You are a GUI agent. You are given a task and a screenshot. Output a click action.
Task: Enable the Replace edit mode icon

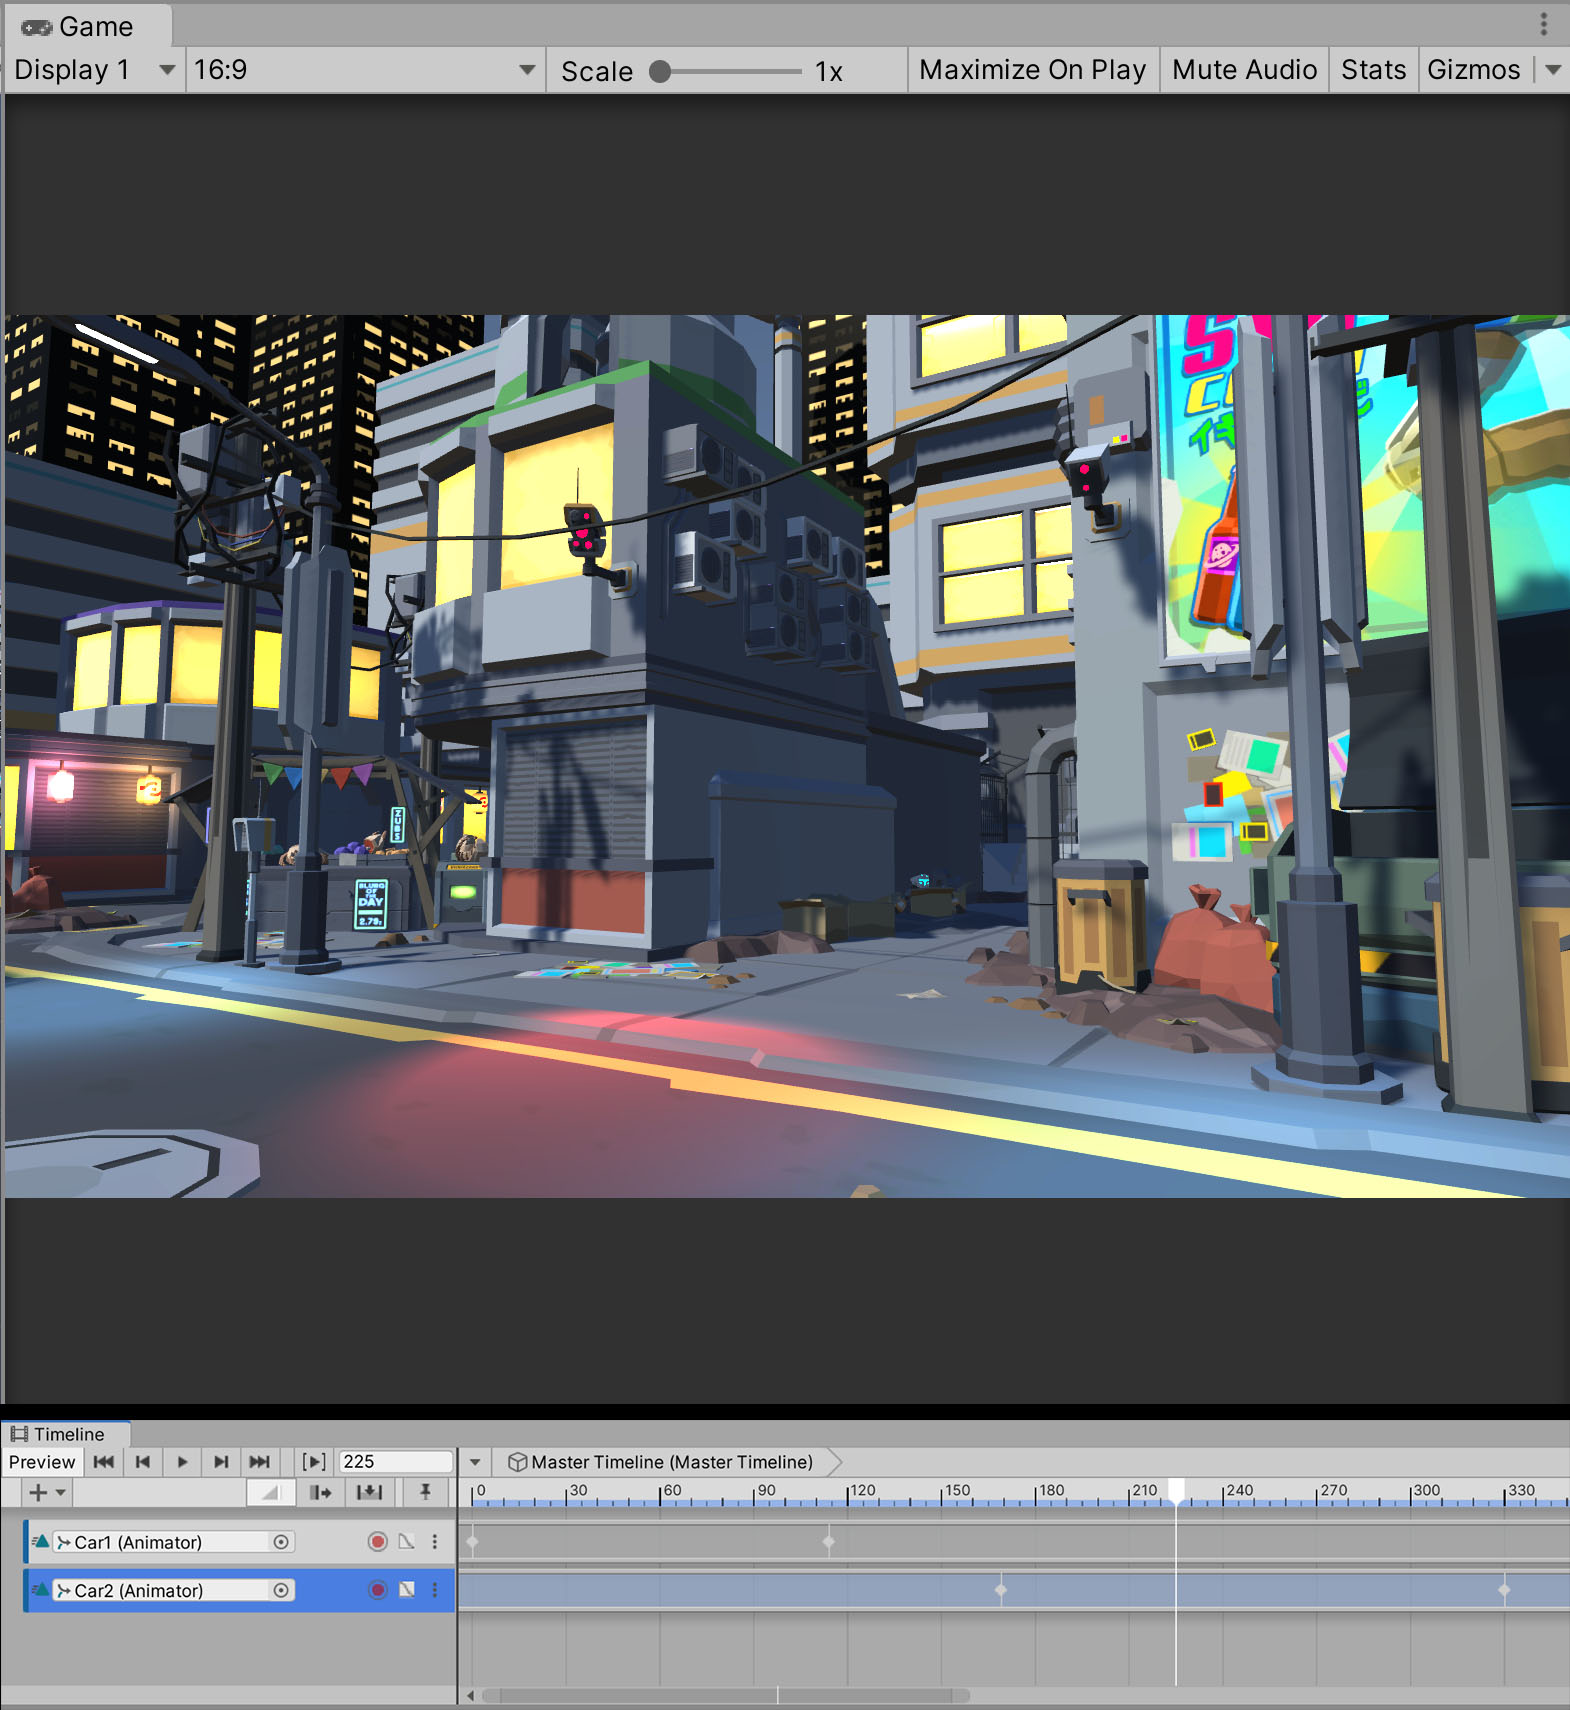pyautogui.click(x=369, y=1493)
